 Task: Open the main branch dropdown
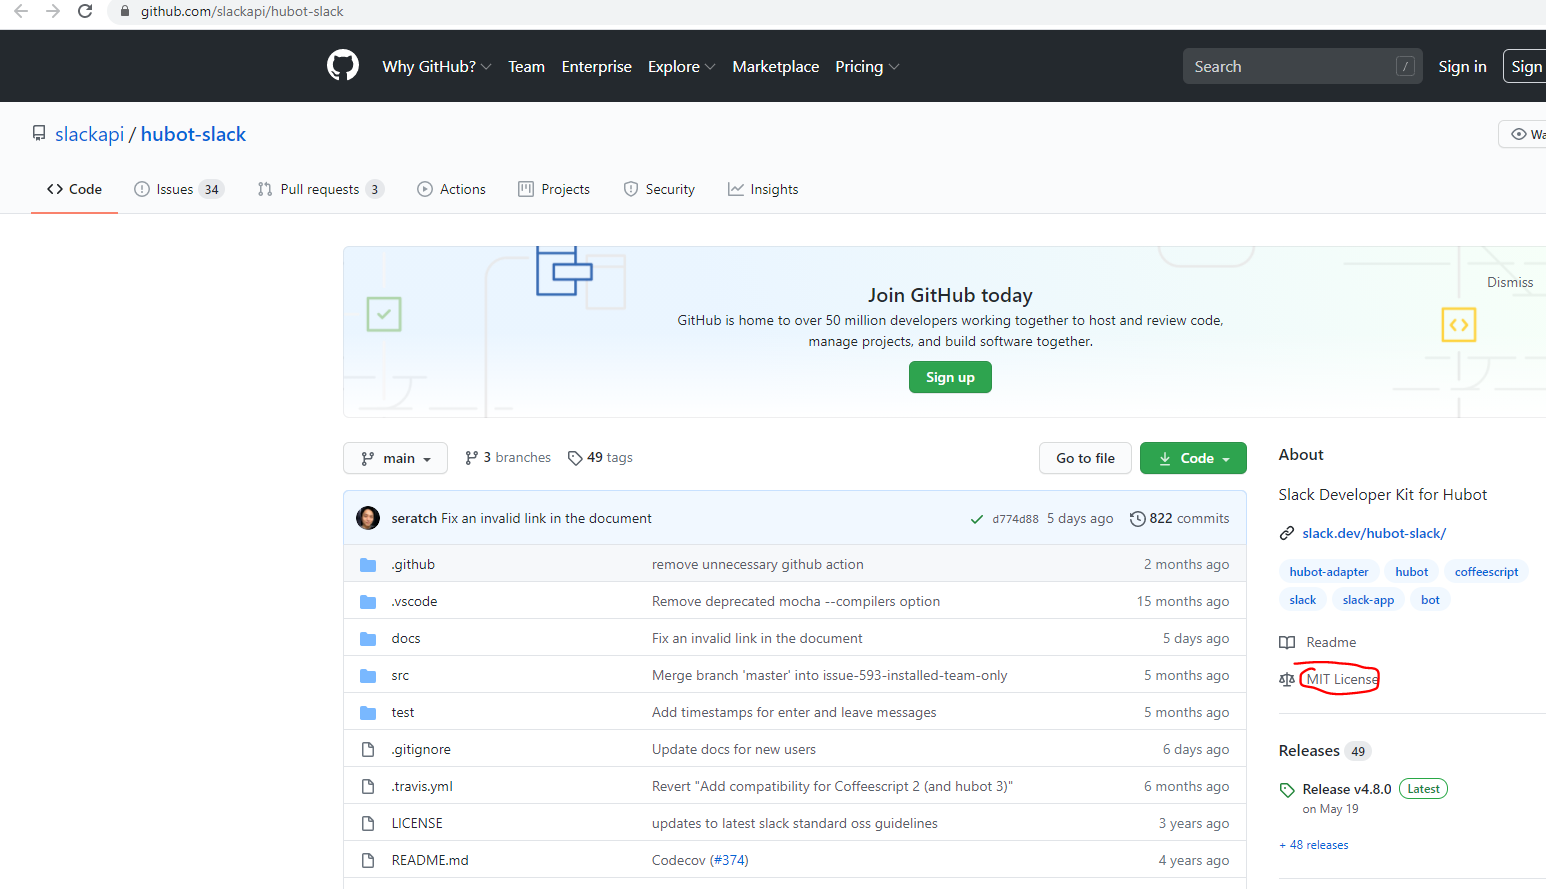pos(395,458)
